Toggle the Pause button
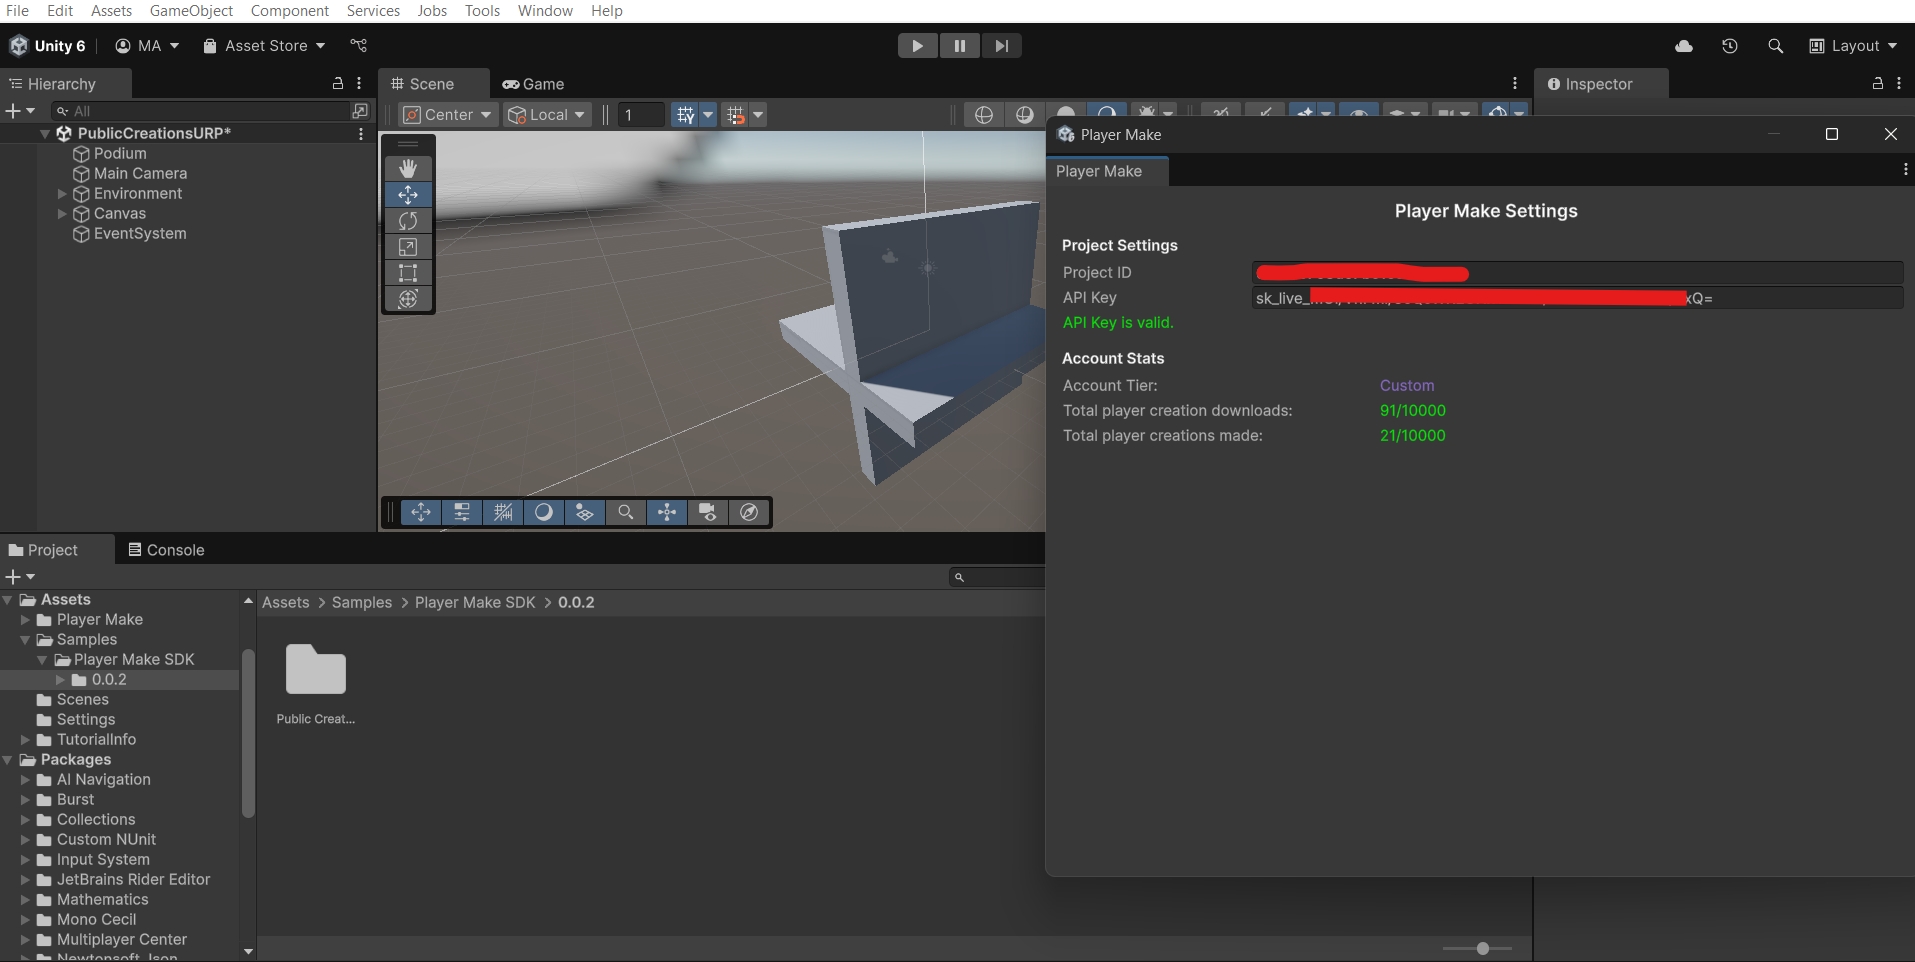 (x=959, y=46)
